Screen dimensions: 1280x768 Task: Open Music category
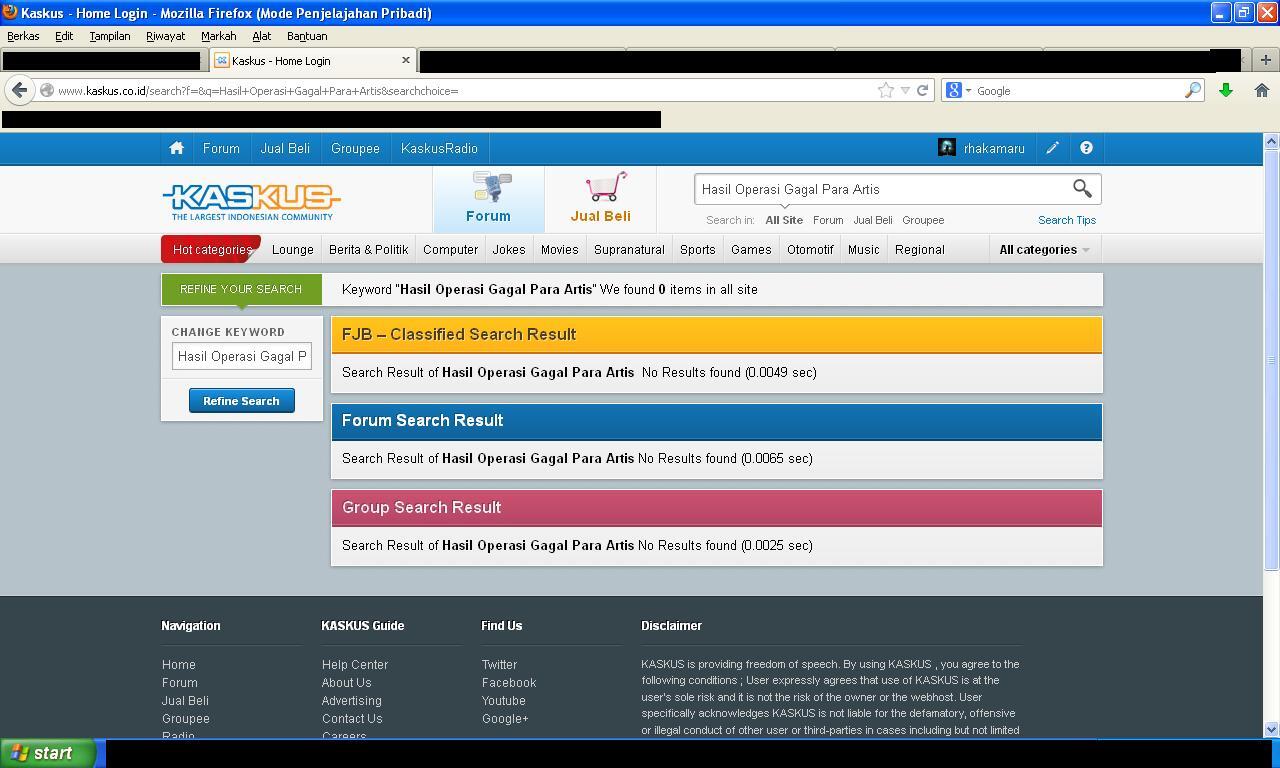point(863,250)
